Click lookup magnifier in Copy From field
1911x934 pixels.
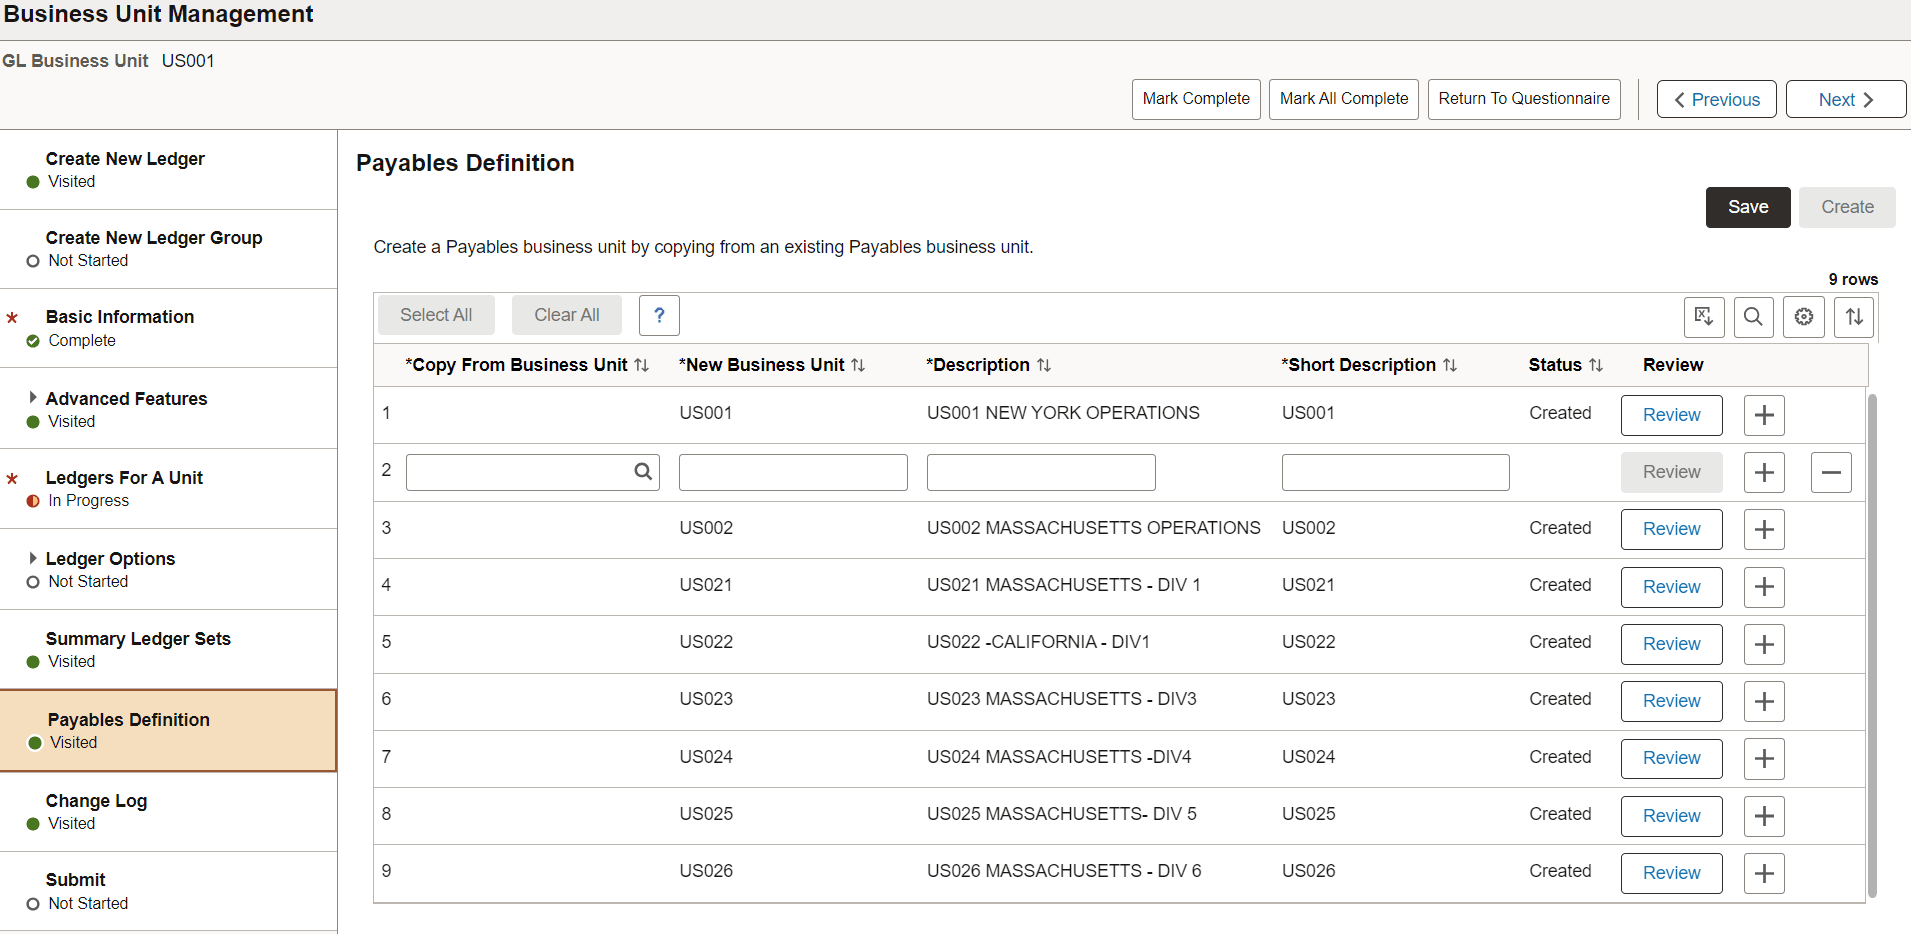coord(643,471)
